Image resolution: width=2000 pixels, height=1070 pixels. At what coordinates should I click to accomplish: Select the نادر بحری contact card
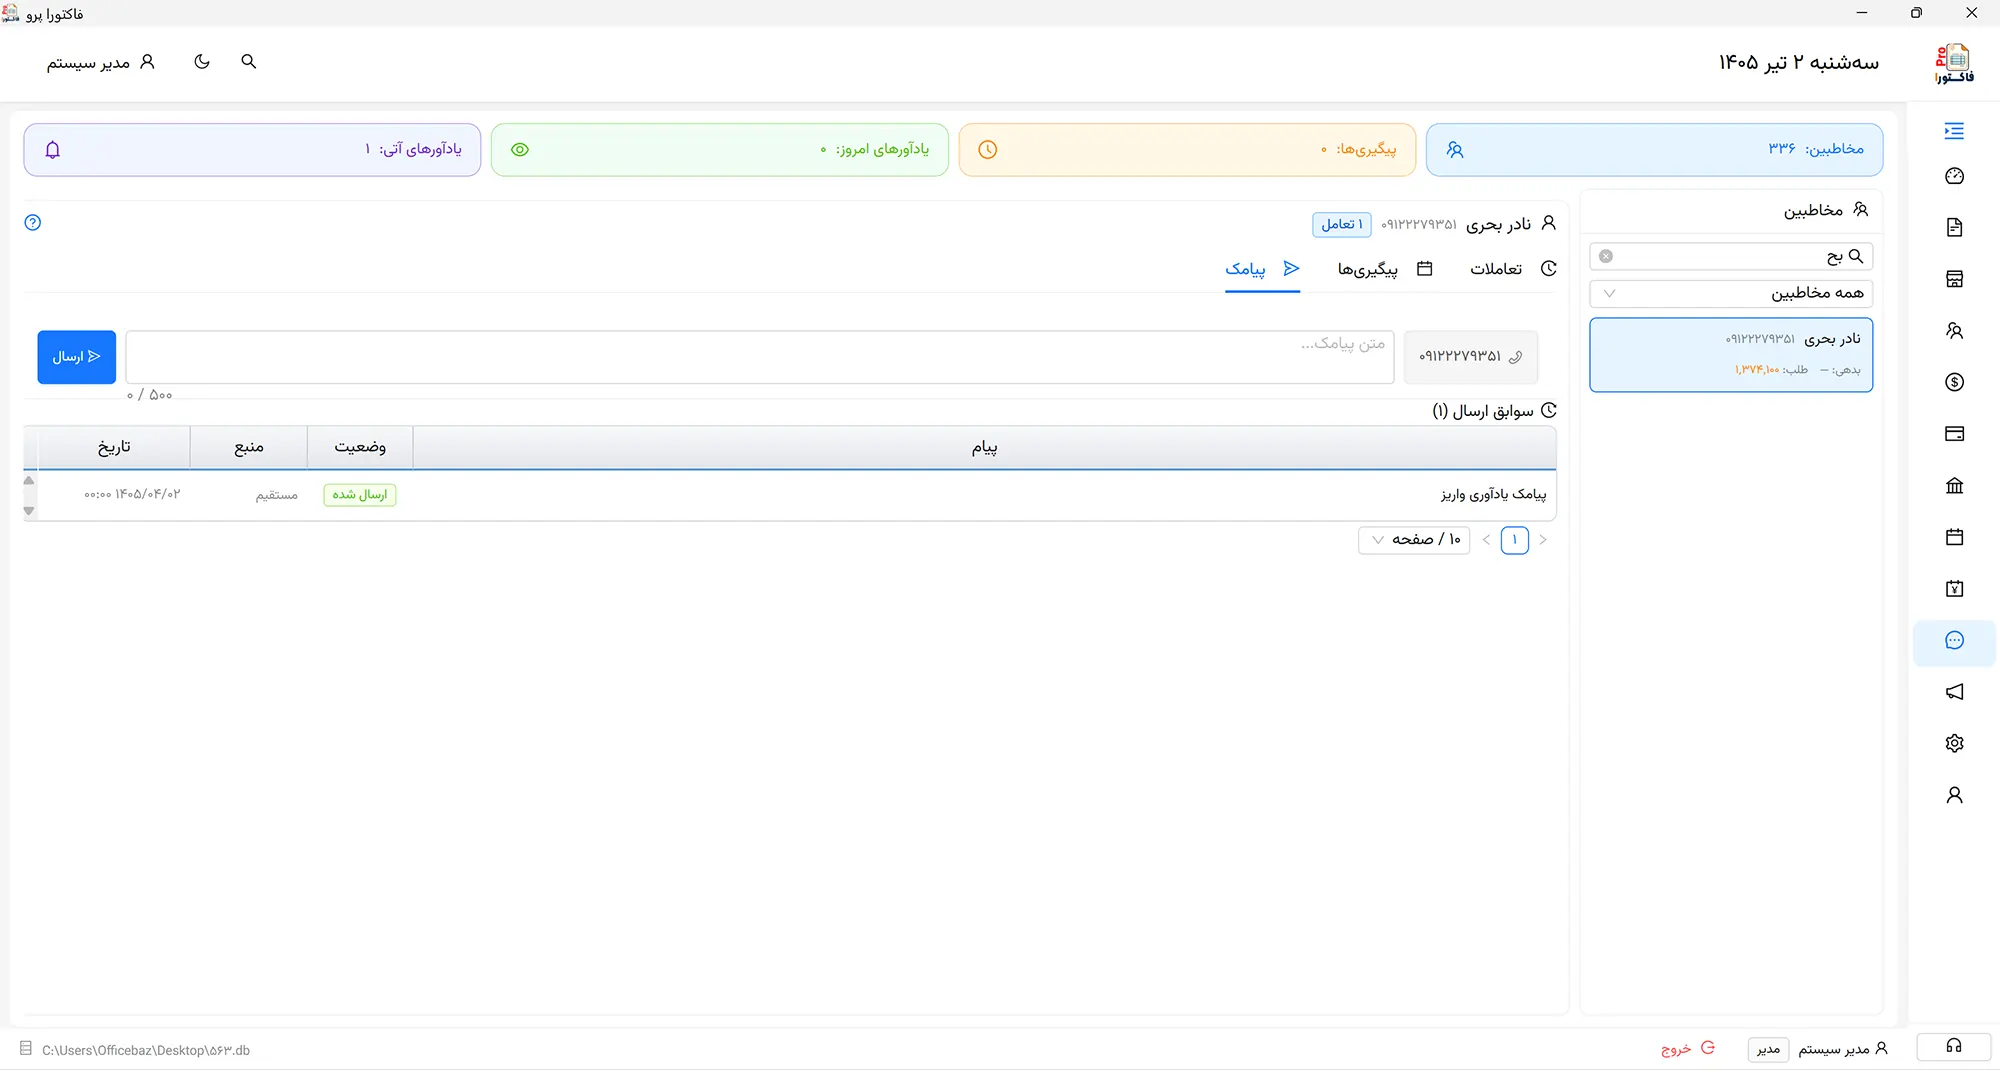click(x=1730, y=355)
